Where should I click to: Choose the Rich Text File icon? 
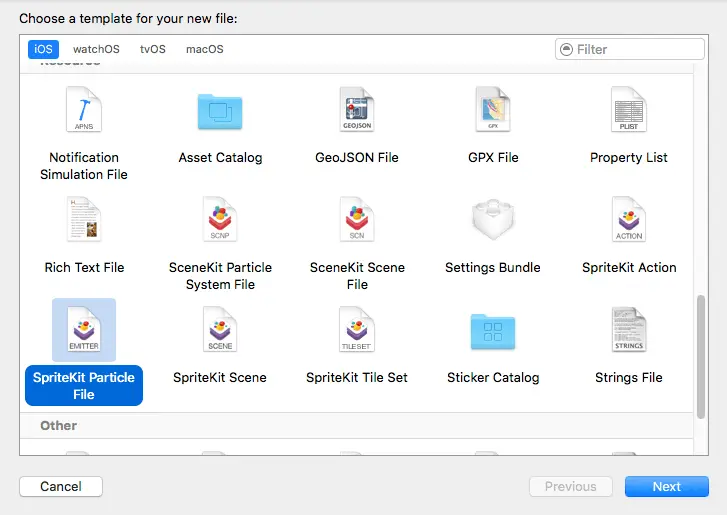pos(84,221)
